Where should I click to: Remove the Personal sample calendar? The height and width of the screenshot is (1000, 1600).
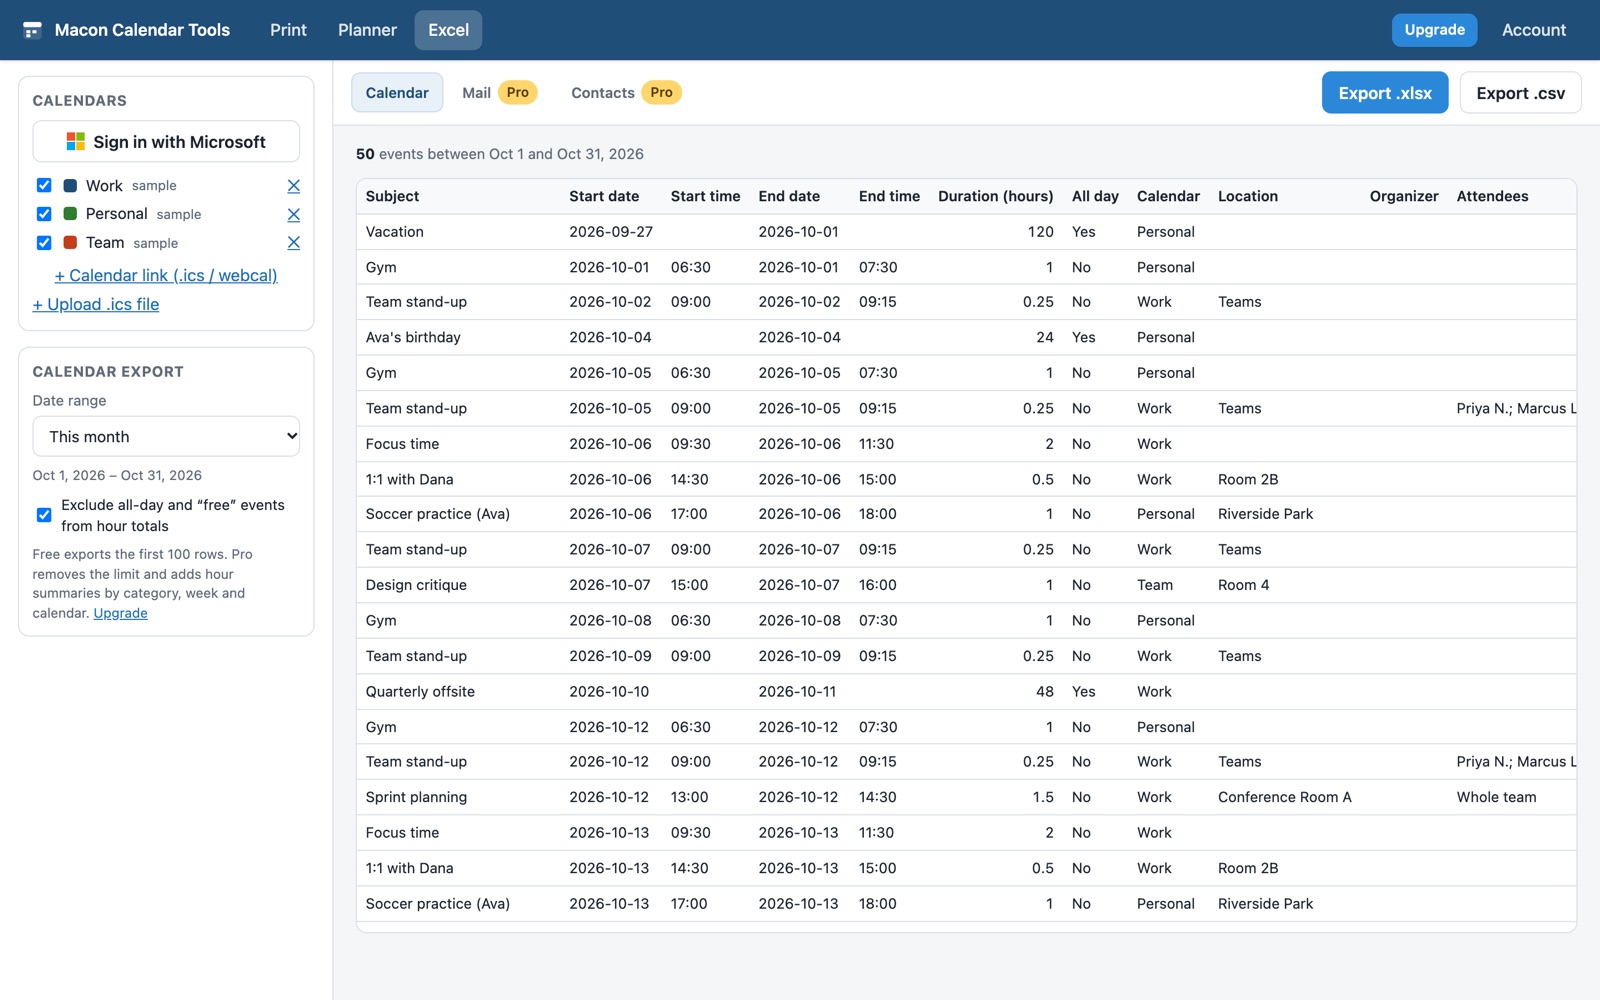[x=293, y=215]
